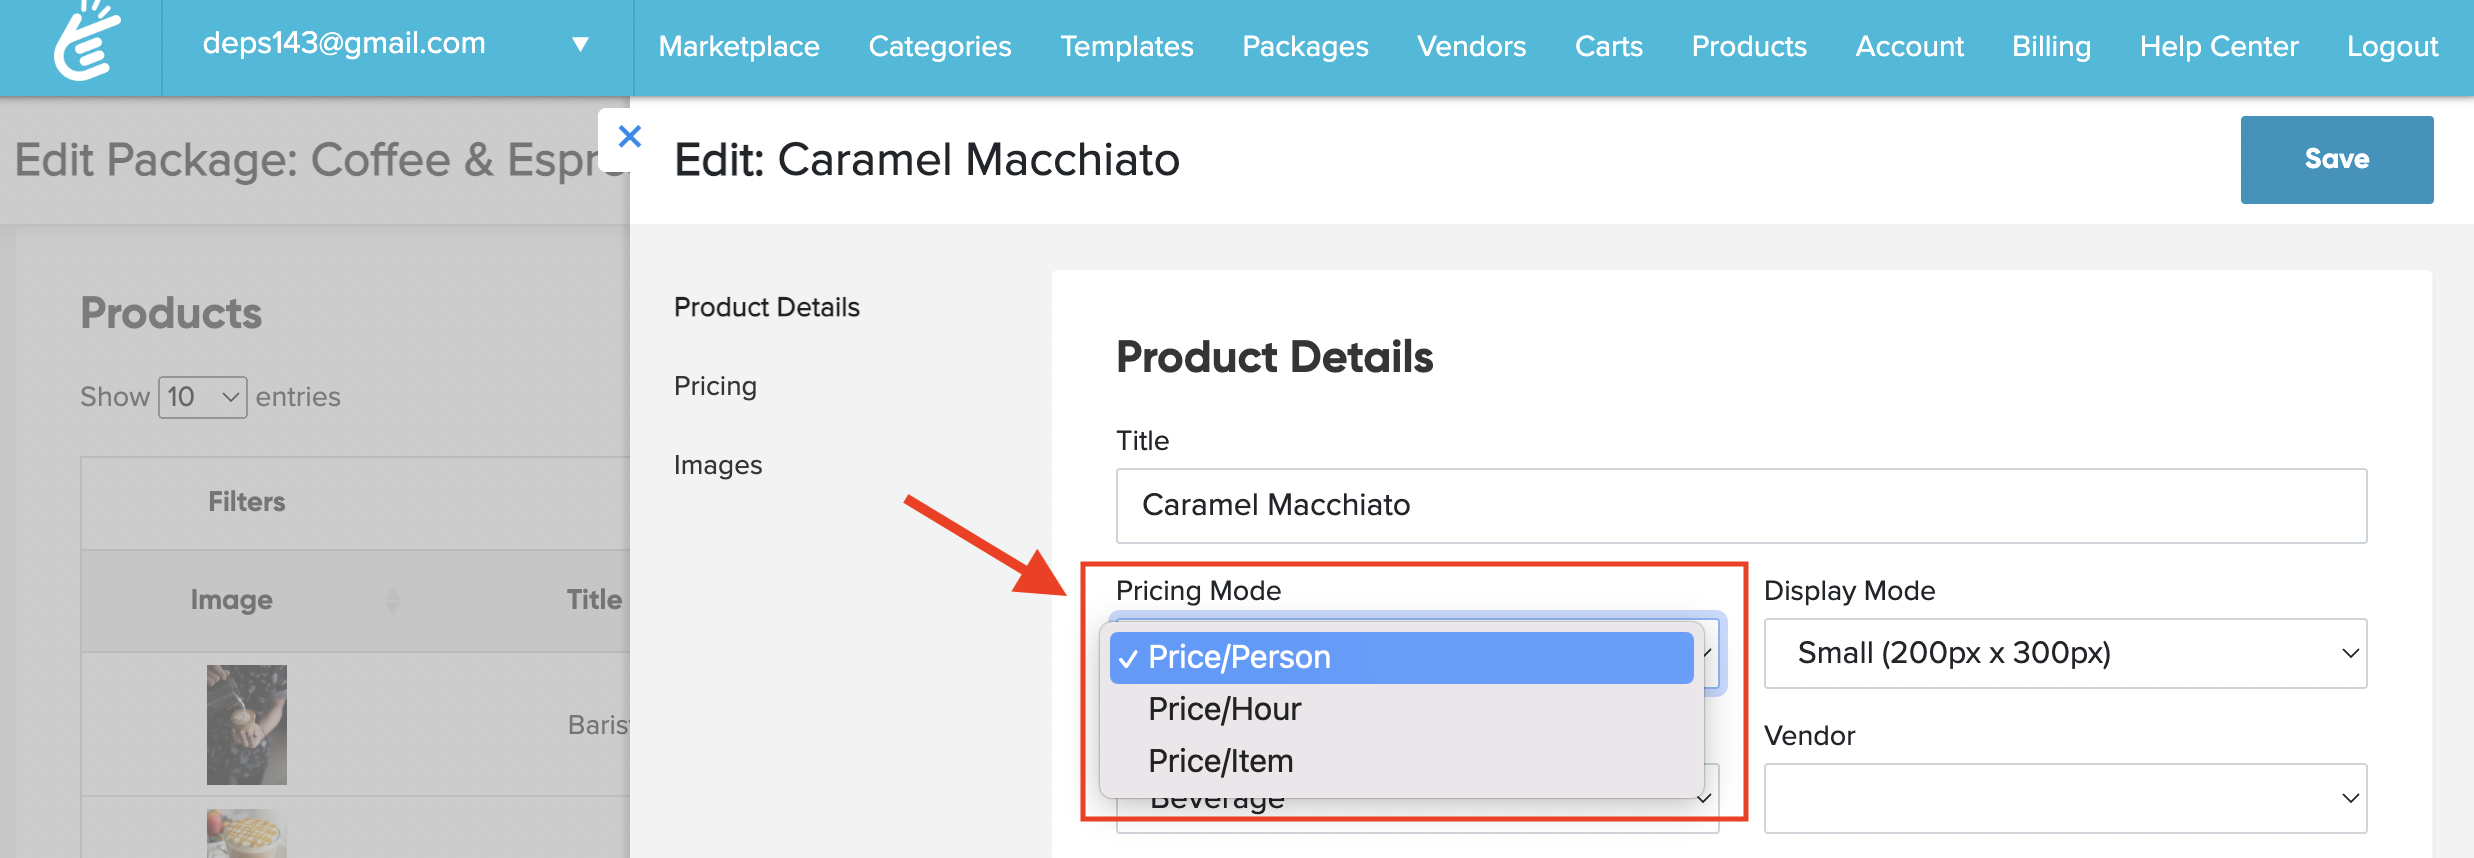Choose Price/Item from pricing list
Screen dimensions: 2474x858
(1220, 761)
